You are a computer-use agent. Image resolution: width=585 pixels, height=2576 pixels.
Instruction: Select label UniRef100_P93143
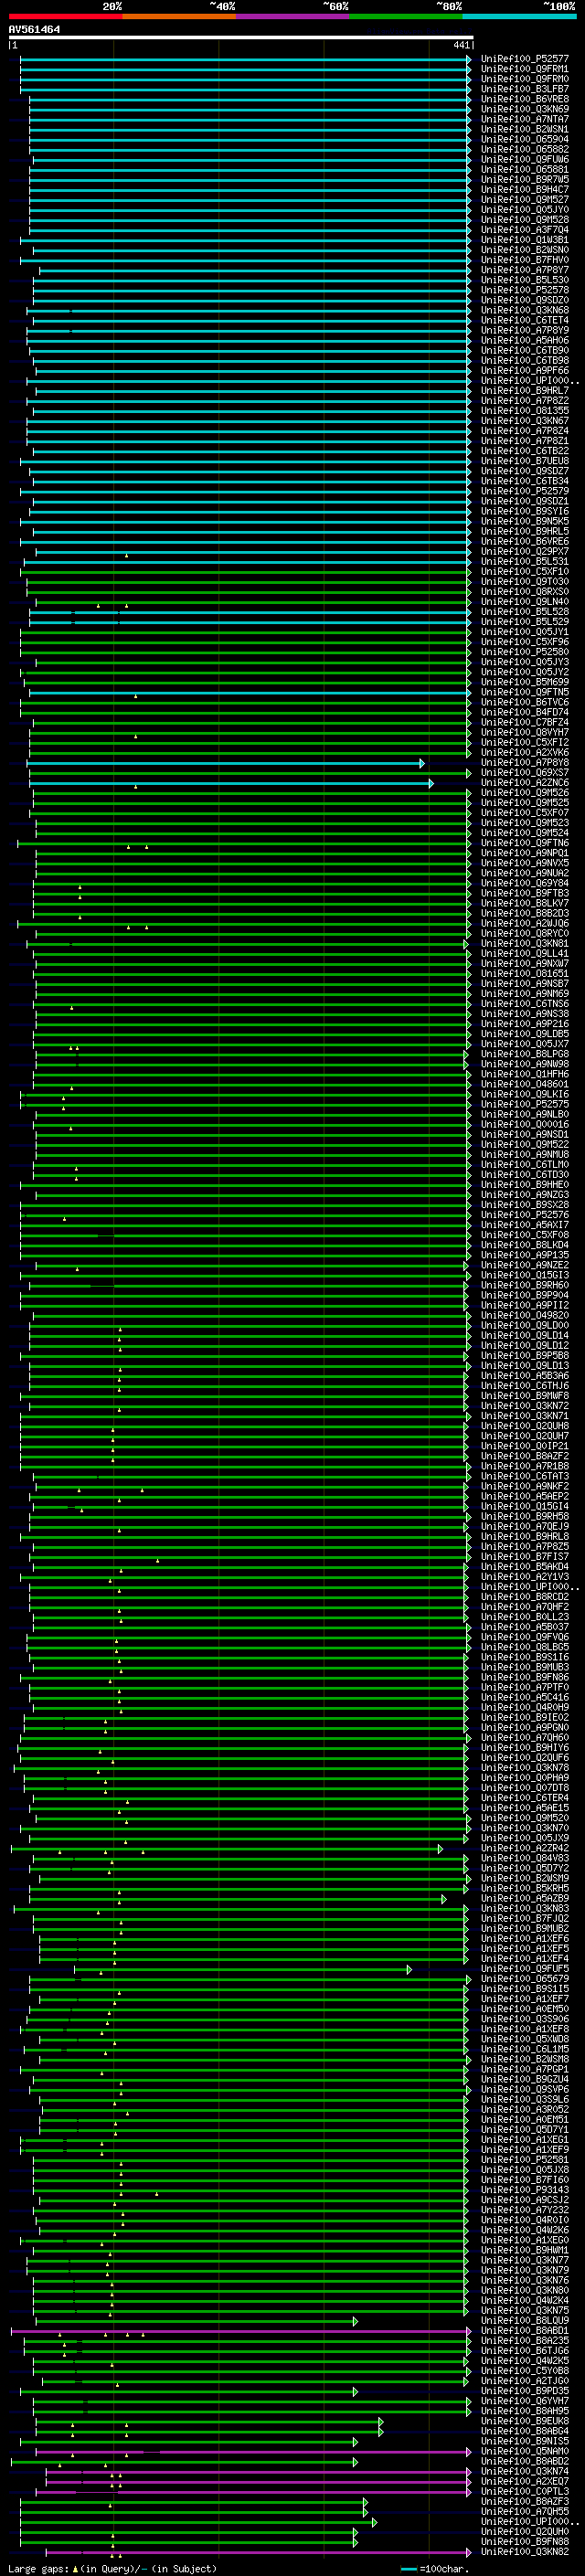coord(525,2189)
